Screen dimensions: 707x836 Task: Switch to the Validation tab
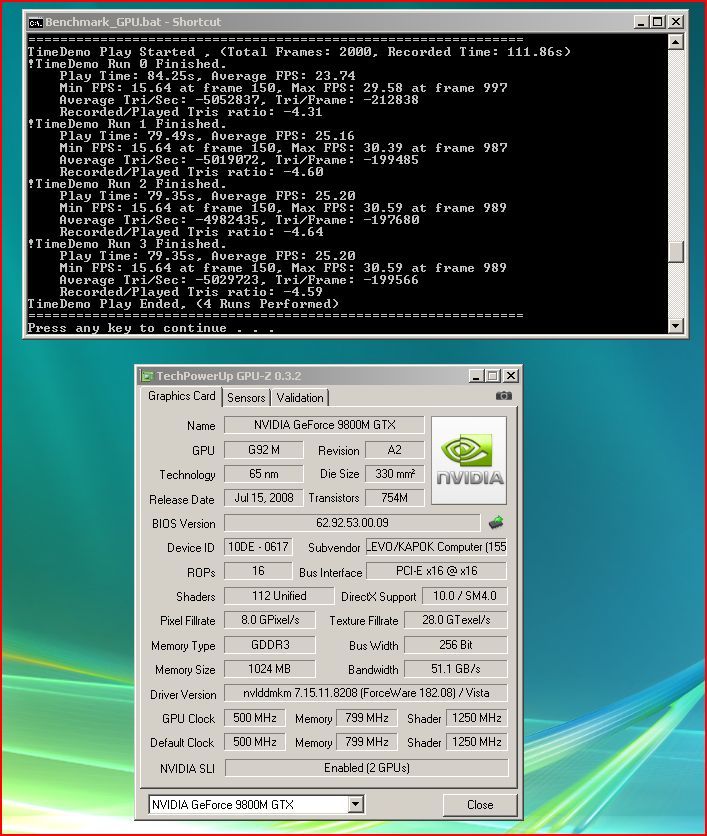[300, 398]
